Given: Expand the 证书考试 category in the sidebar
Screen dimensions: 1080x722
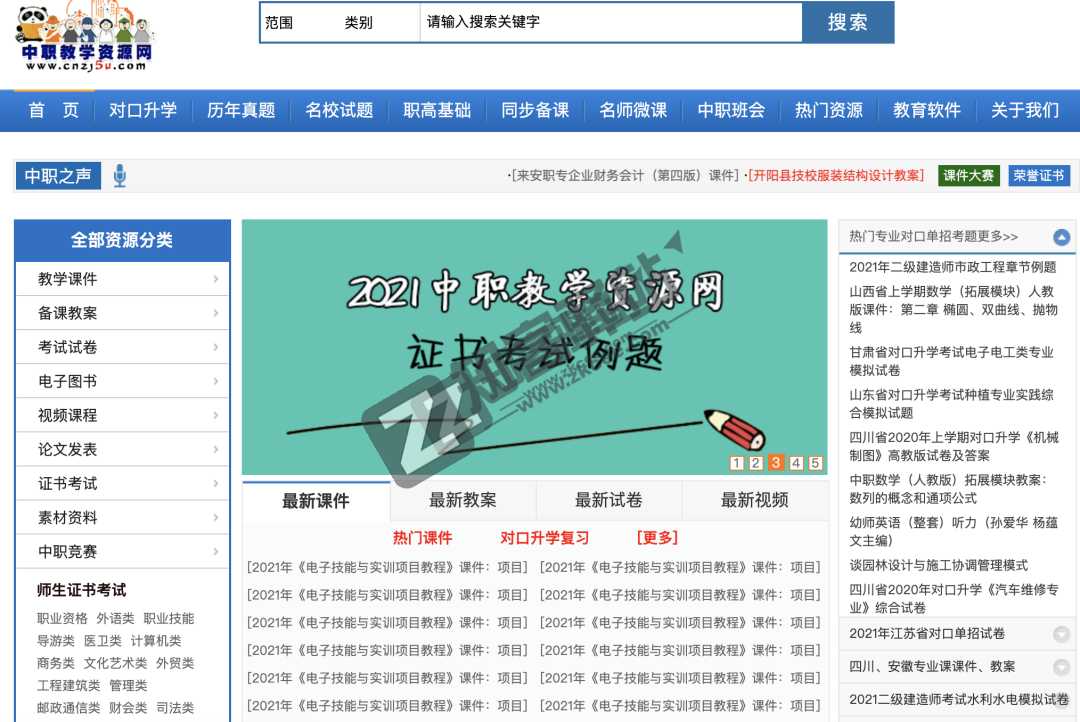Looking at the screenshot, I should point(122,482).
